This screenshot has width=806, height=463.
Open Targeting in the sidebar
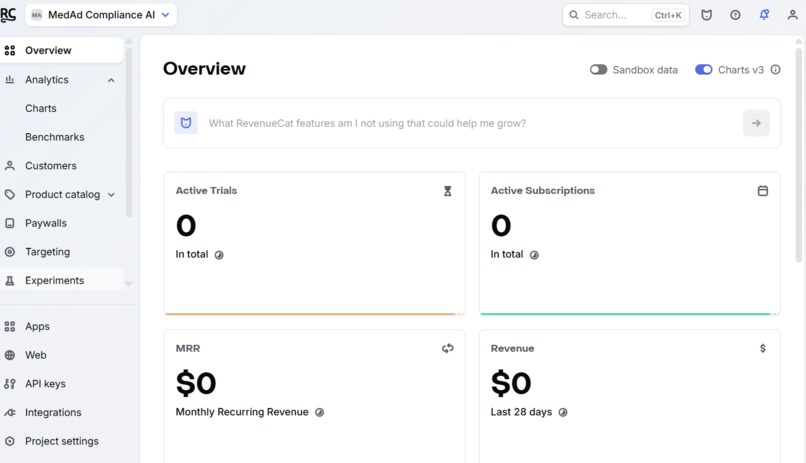47,252
